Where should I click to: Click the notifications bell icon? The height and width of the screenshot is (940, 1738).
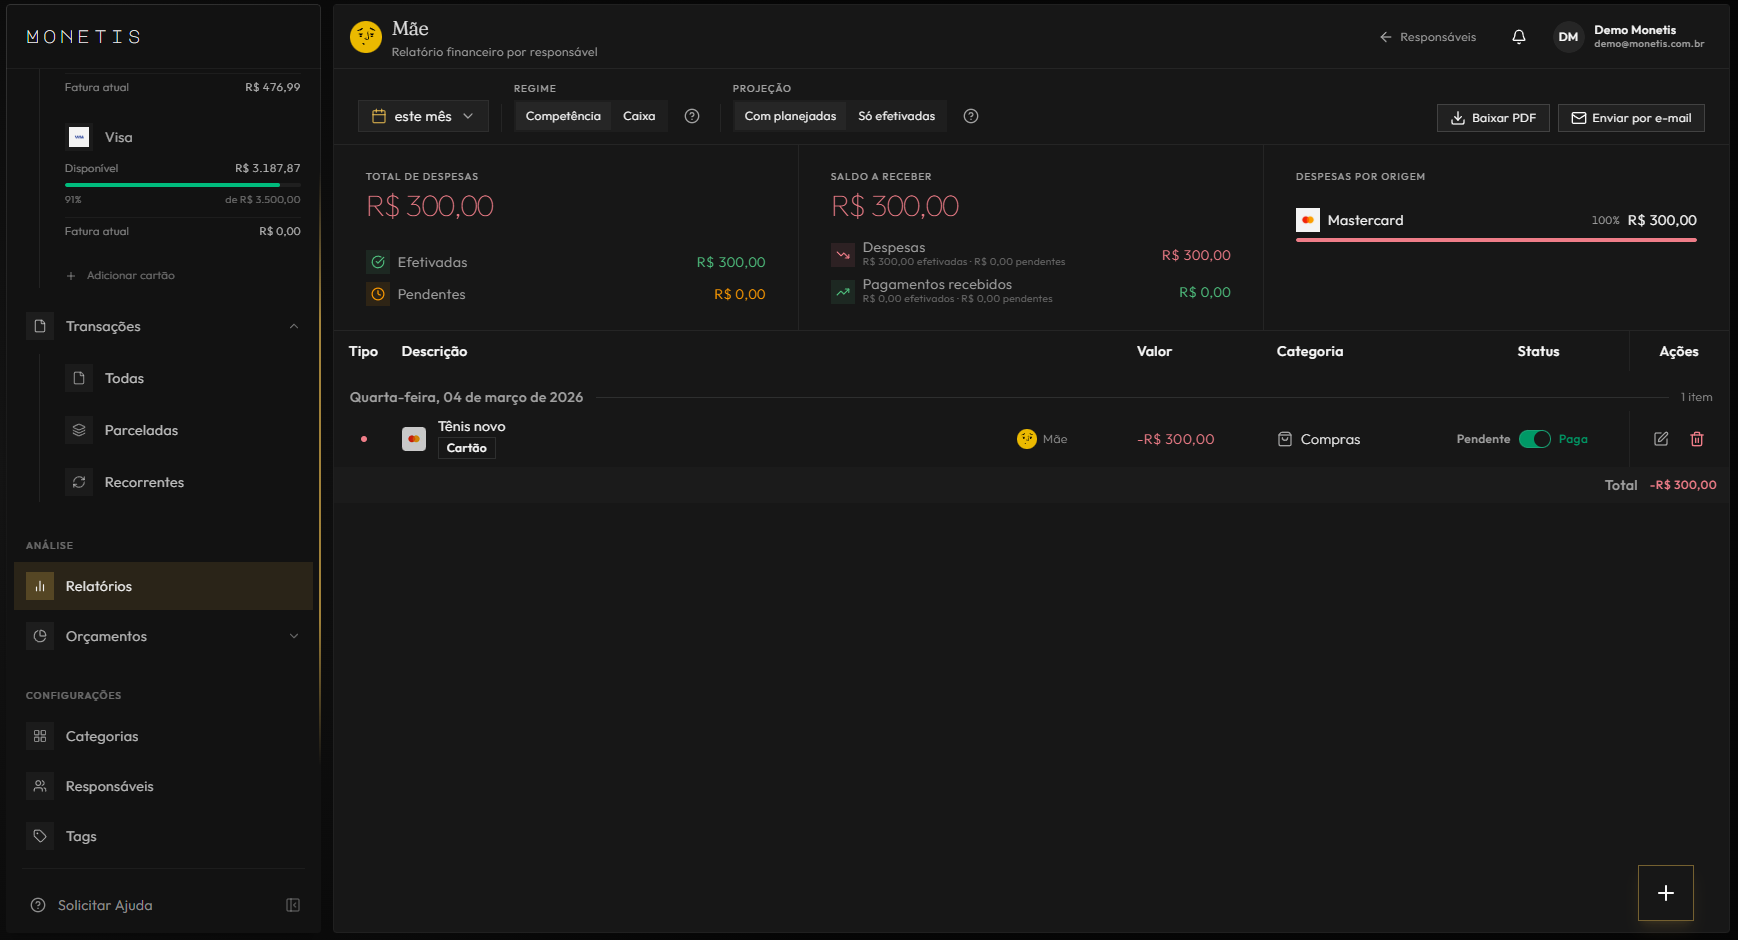coord(1519,37)
